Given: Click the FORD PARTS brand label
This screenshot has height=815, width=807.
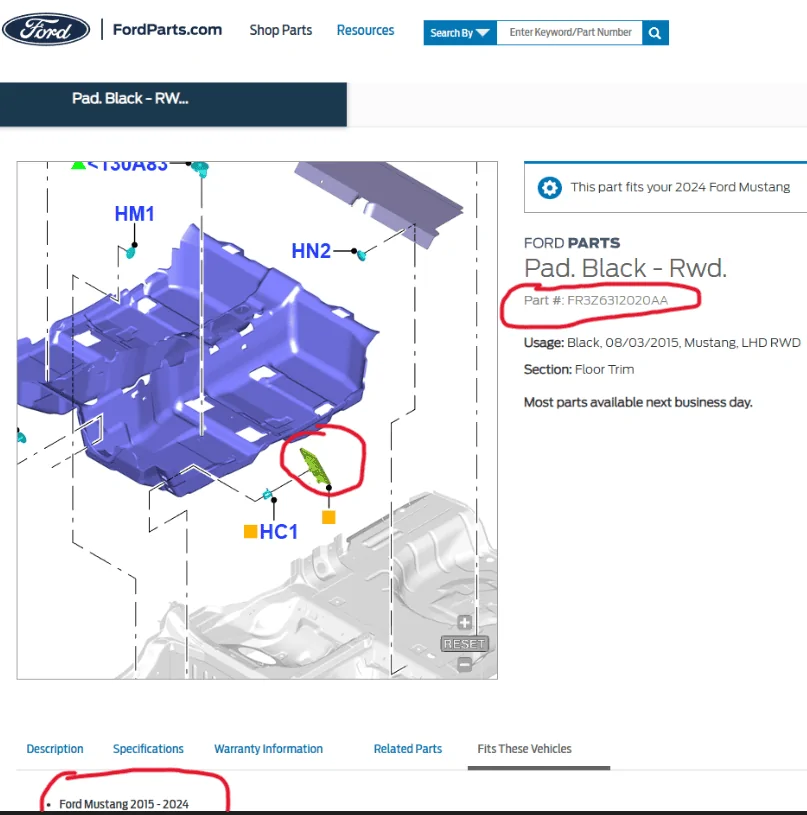Looking at the screenshot, I should click(572, 243).
